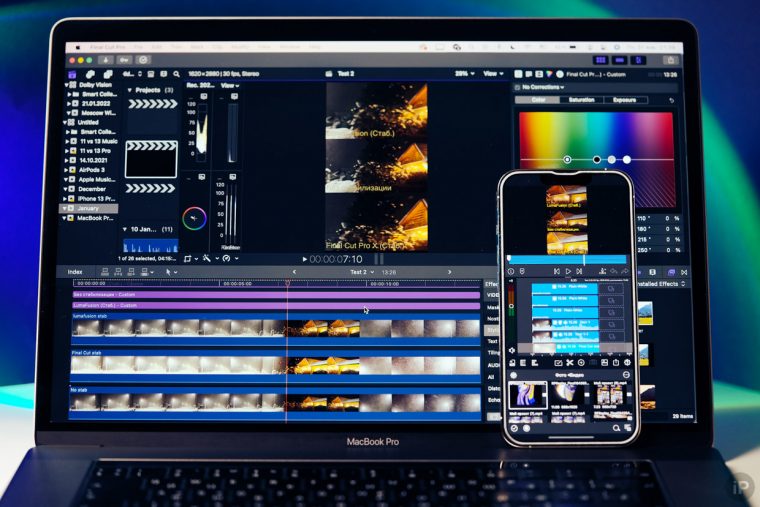
Task: Open the No Corrections dropdown
Action: [543, 88]
